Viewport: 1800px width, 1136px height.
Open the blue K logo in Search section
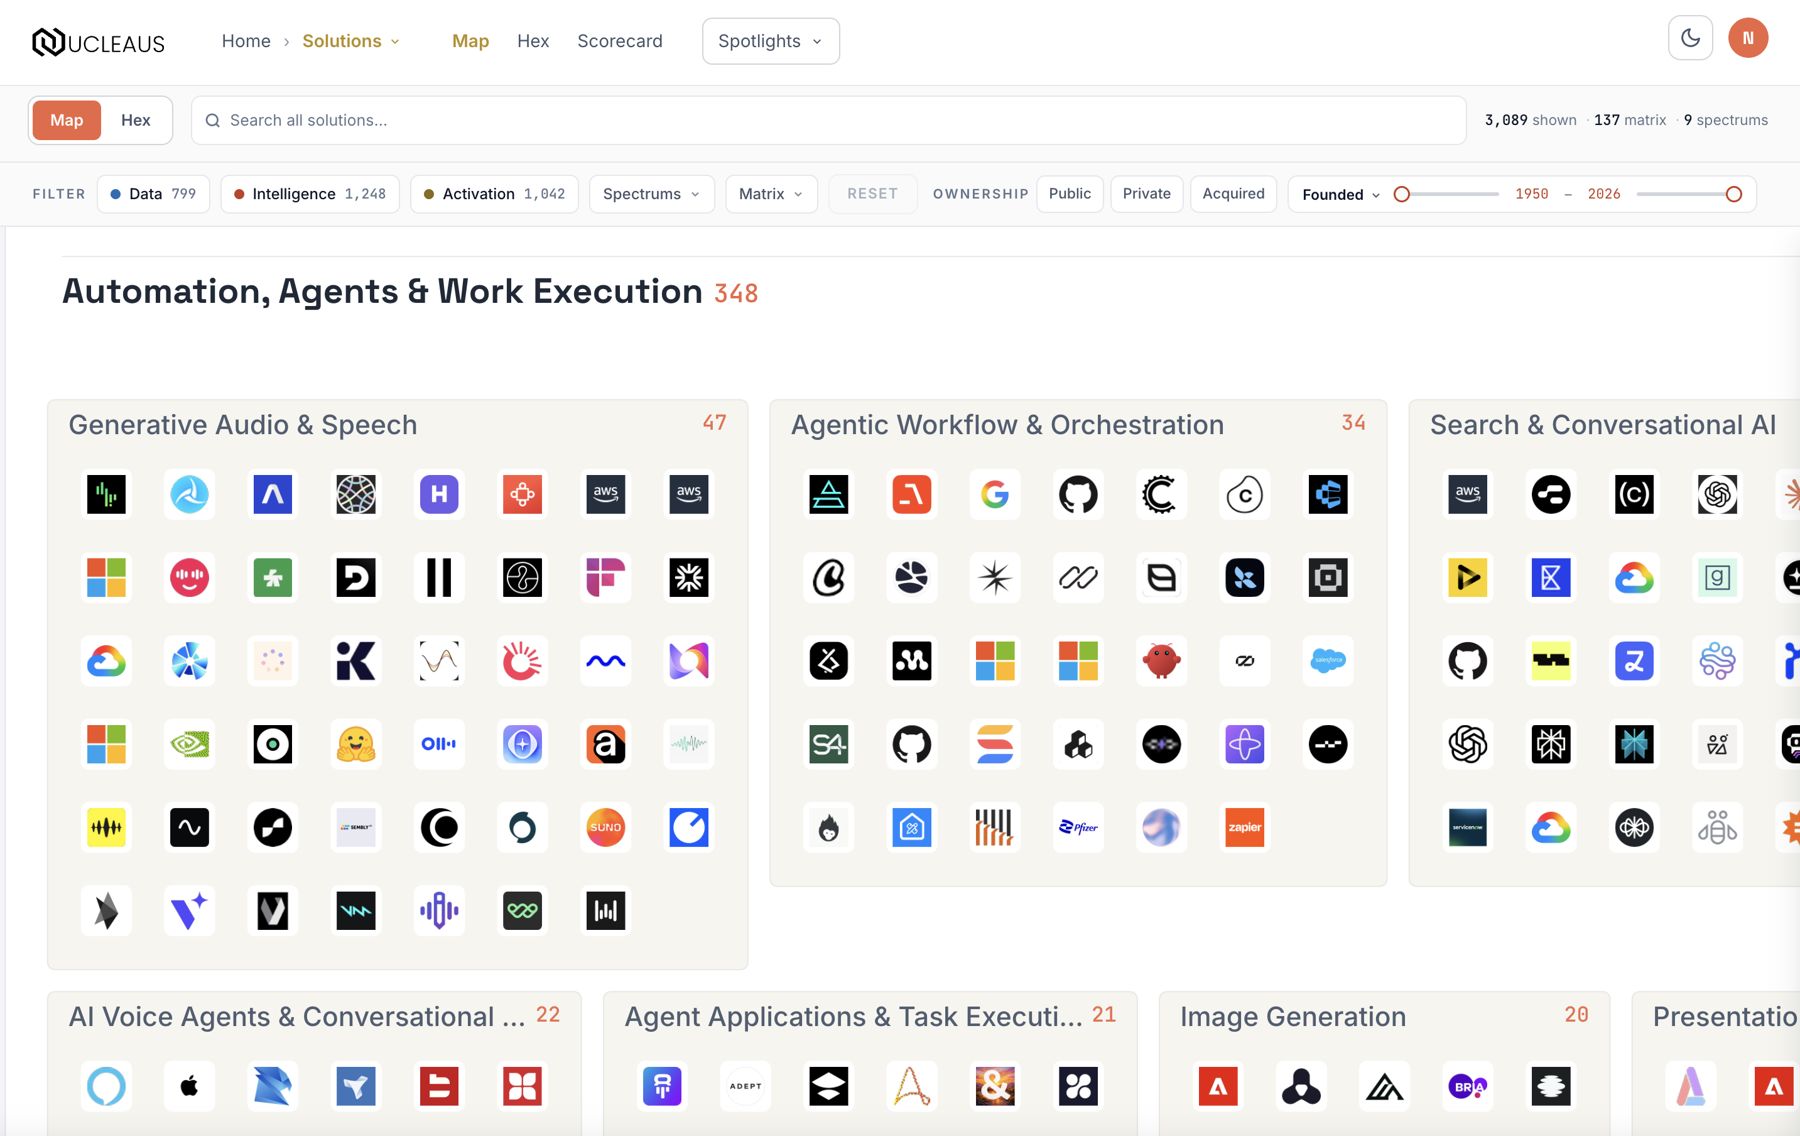tap(1551, 577)
